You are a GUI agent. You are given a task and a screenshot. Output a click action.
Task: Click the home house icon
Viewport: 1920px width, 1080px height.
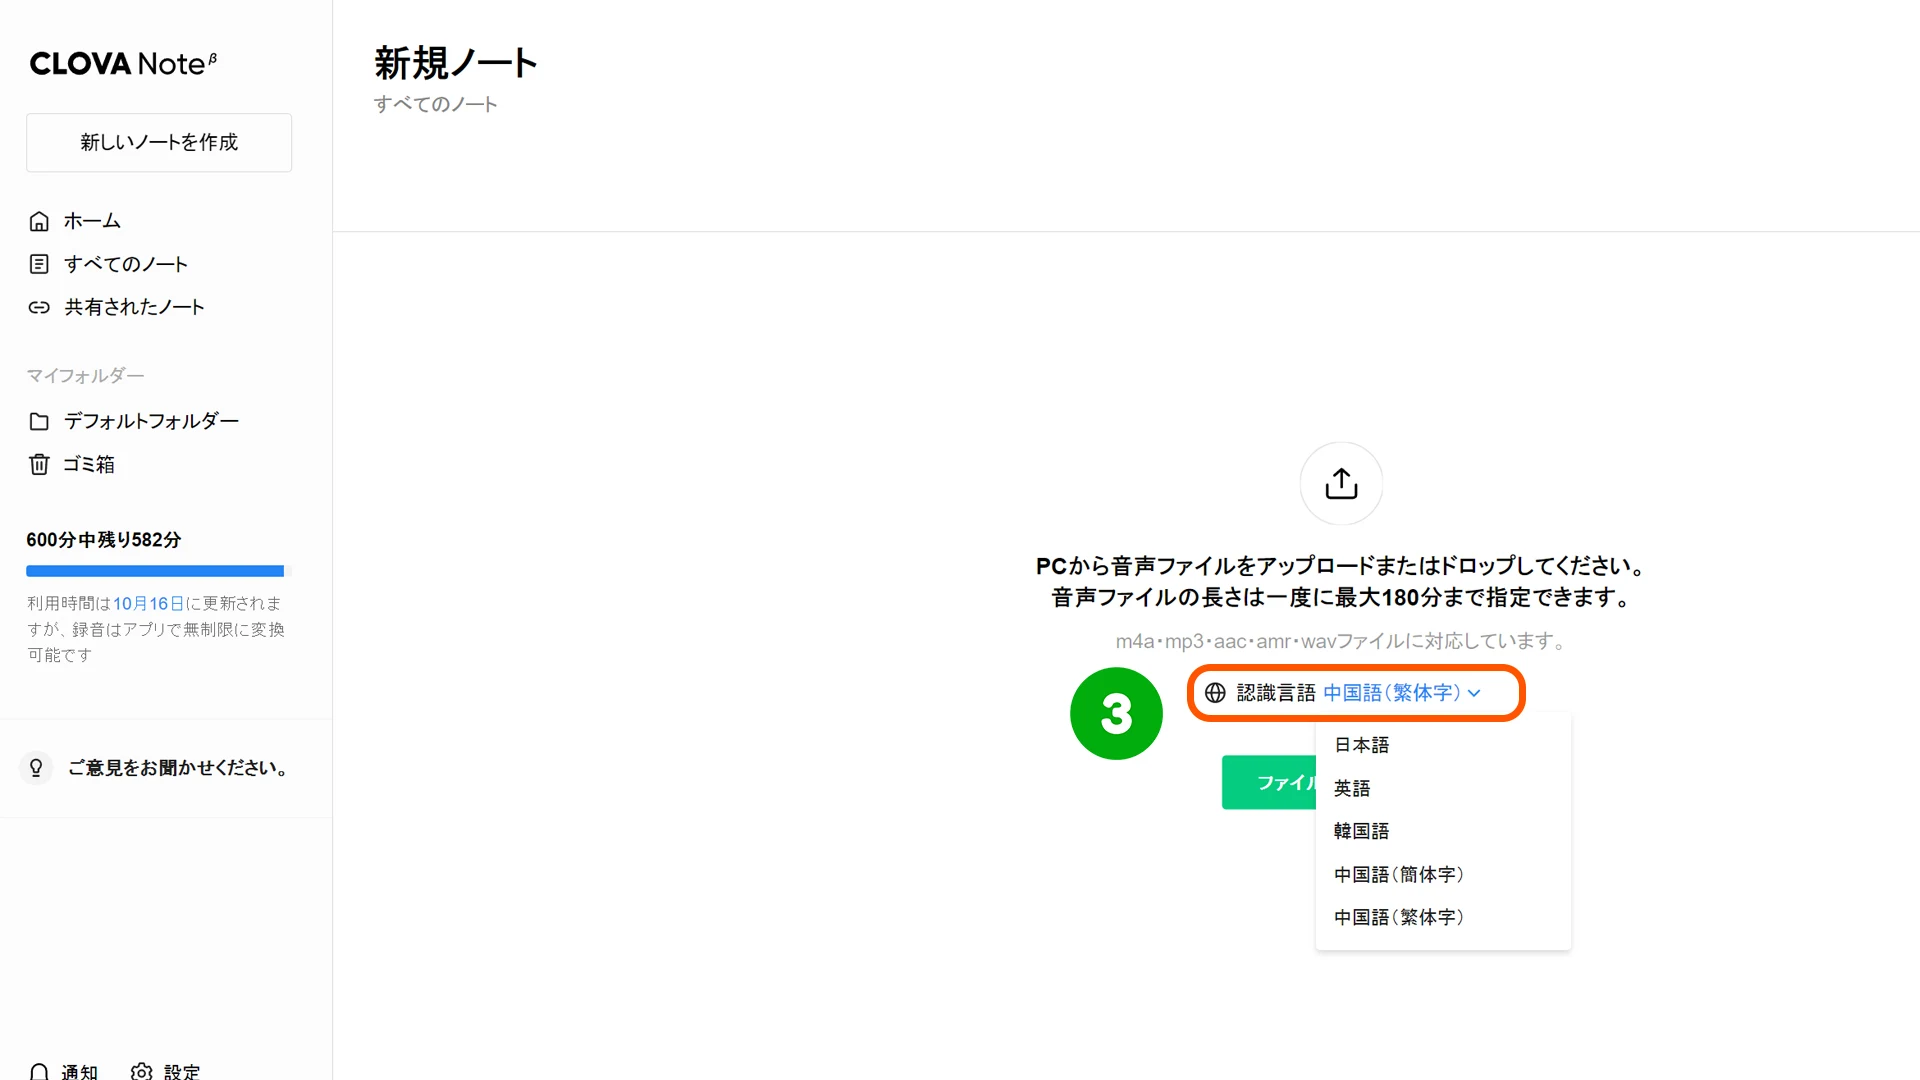[x=39, y=221]
